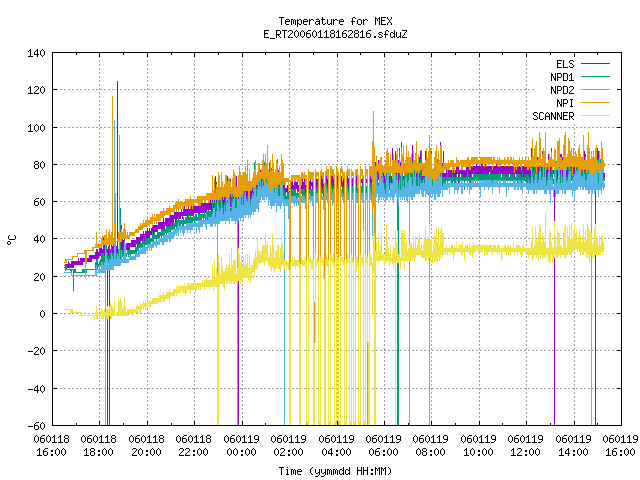Click the orange NPI spike peaking above 100 near 06:00

[373, 139]
